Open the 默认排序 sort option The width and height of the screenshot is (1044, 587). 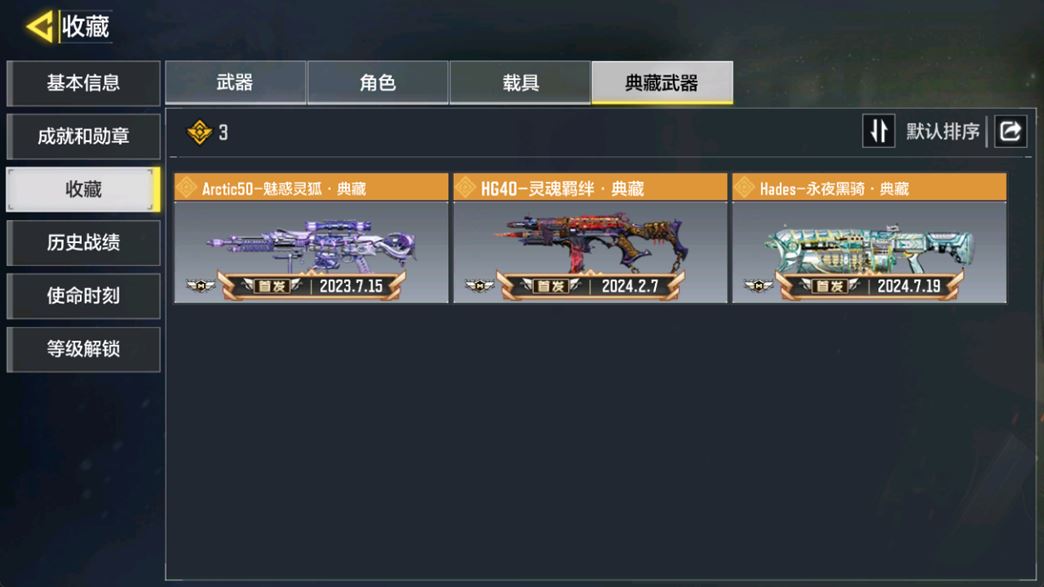point(943,132)
